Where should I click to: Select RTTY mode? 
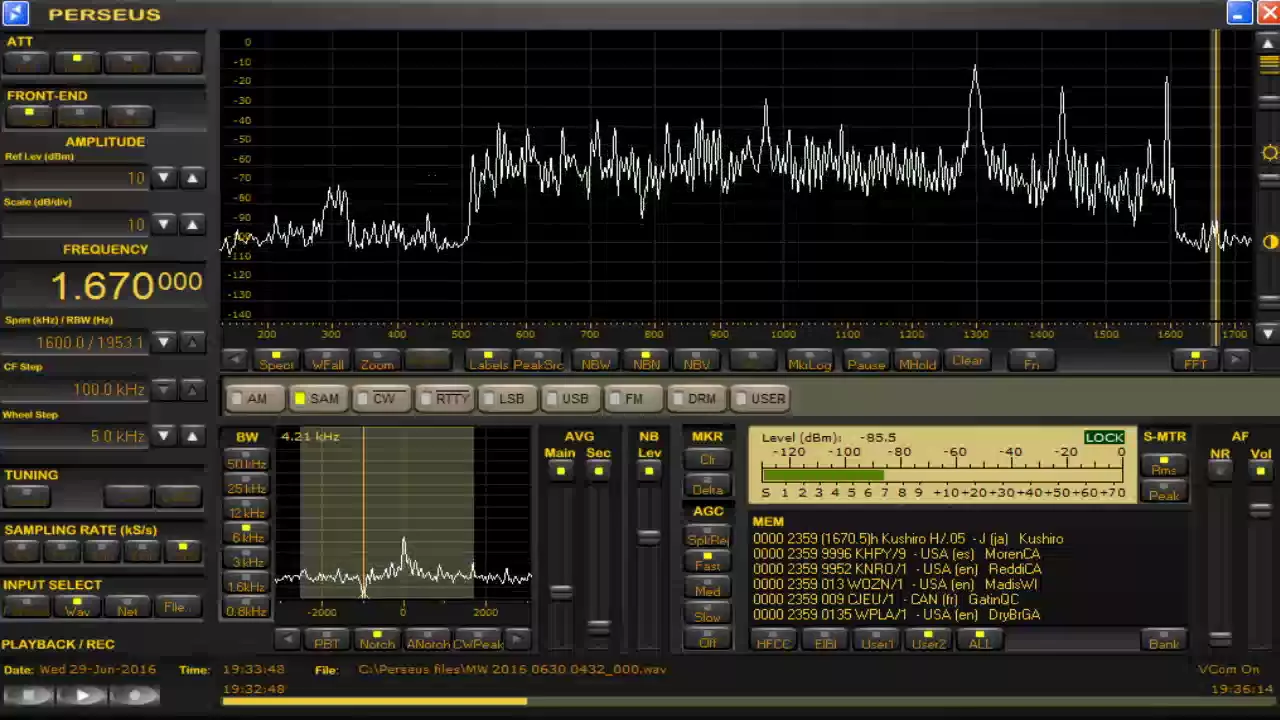tap(444, 399)
